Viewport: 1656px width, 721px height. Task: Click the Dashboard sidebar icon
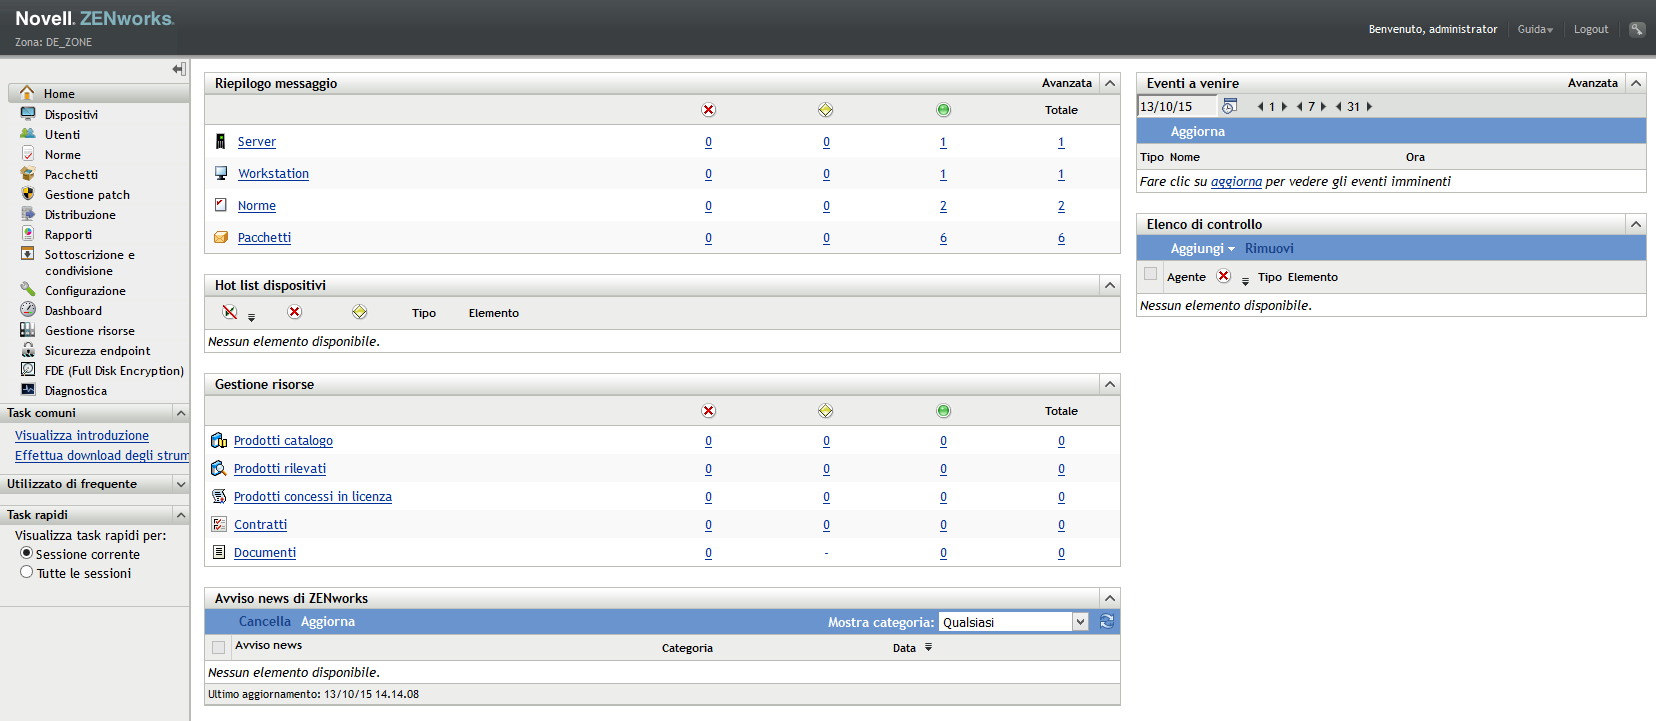click(x=28, y=310)
